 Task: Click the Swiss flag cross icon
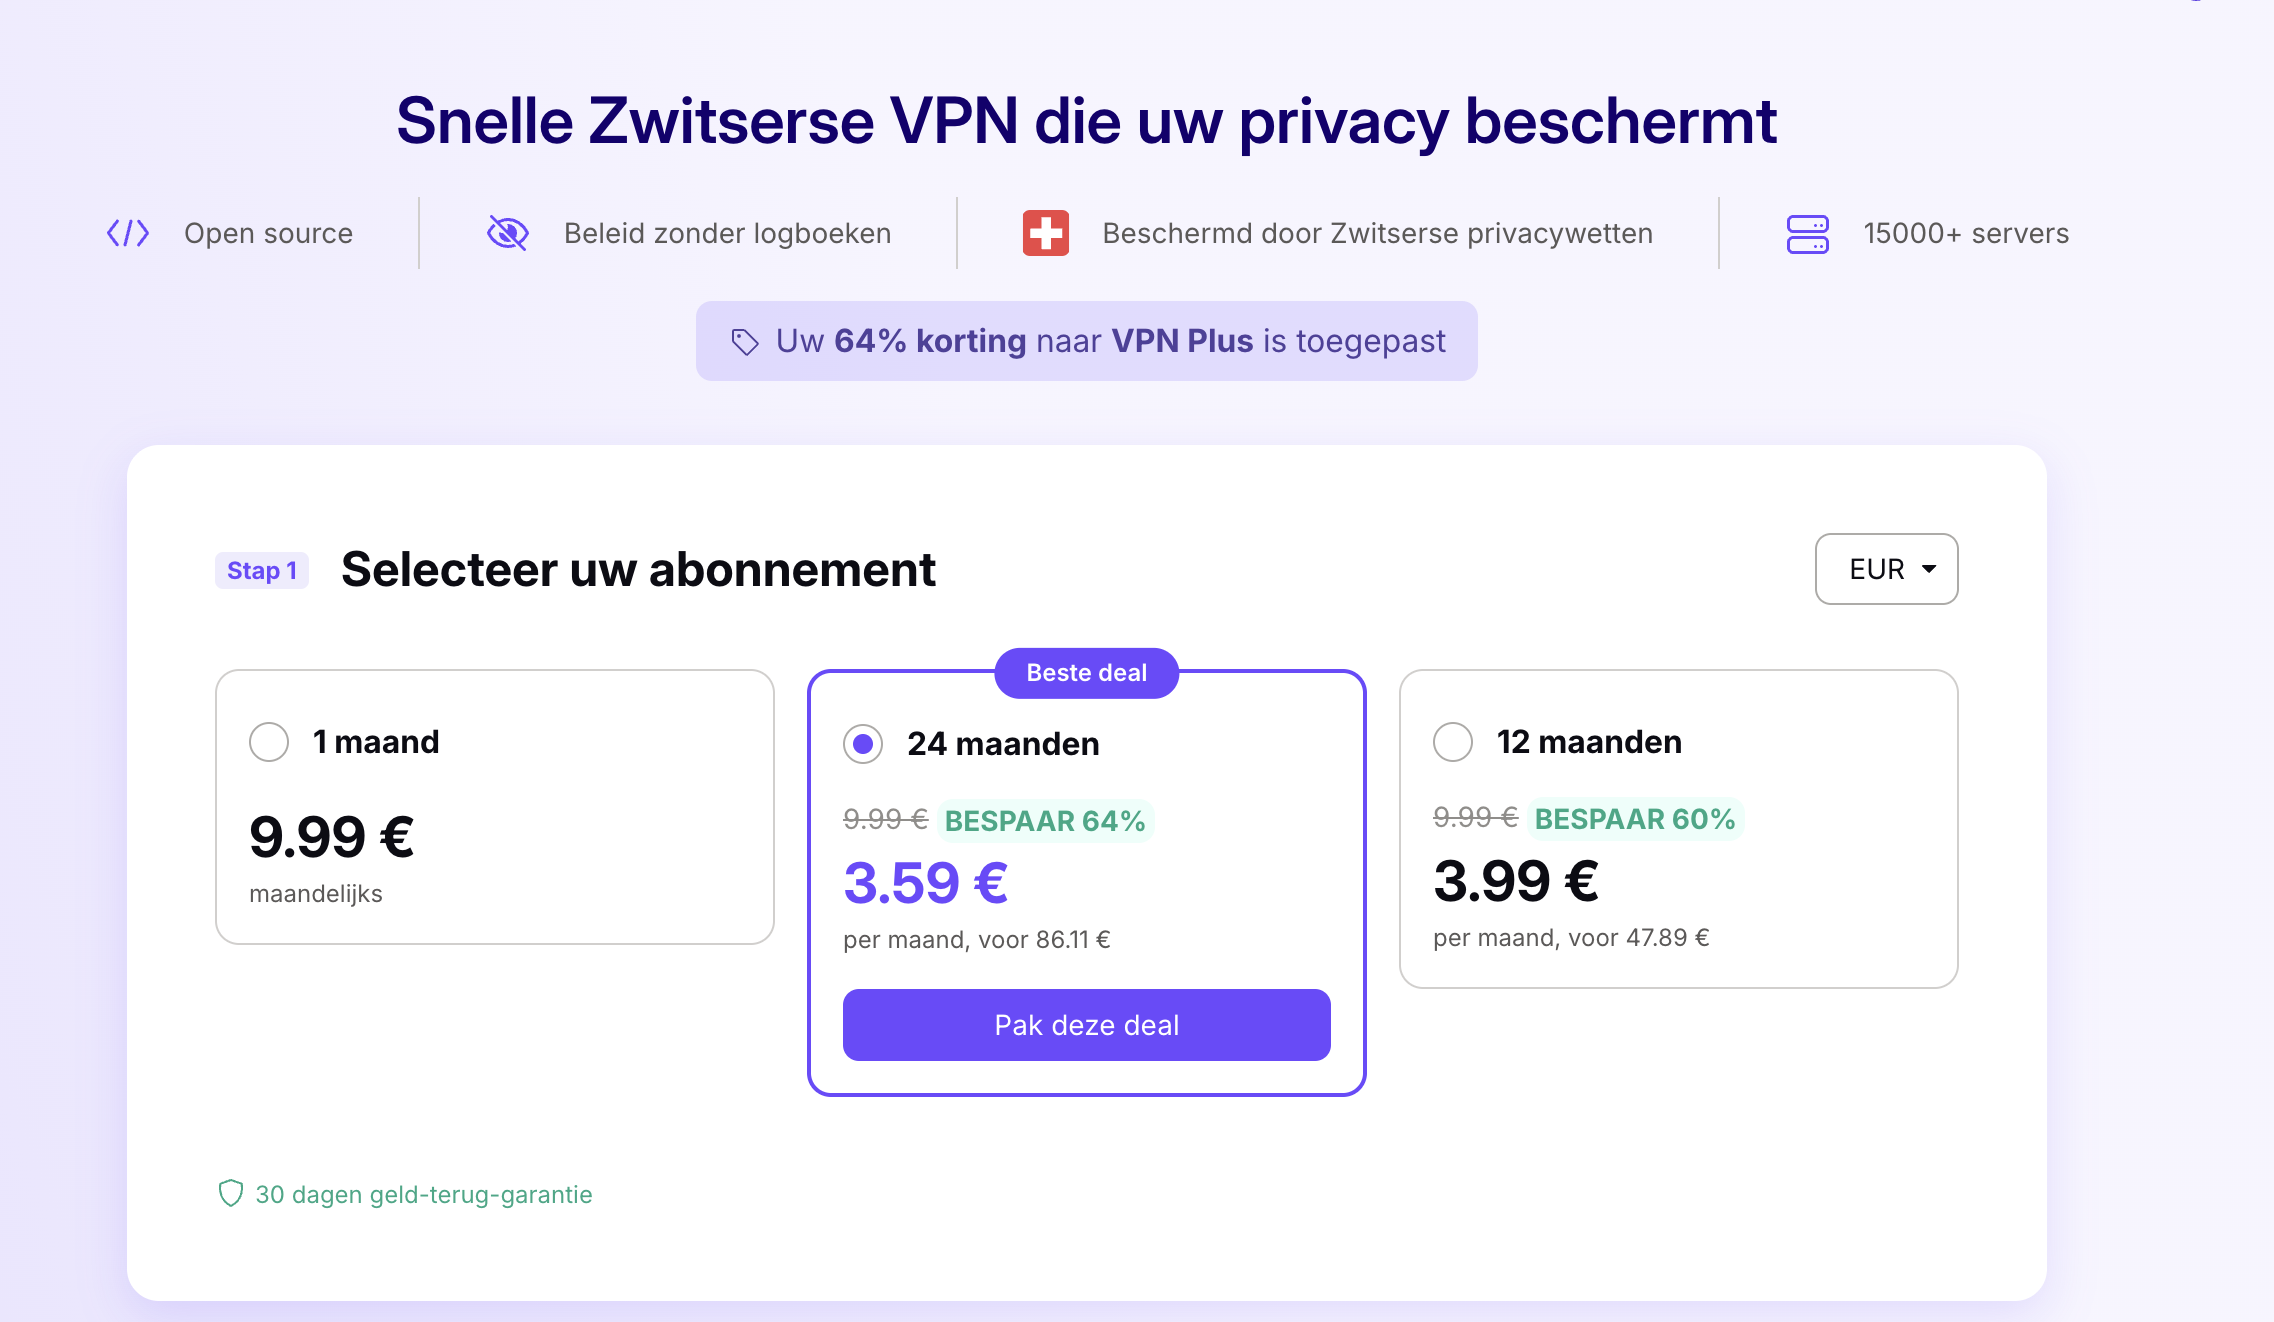1046,233
